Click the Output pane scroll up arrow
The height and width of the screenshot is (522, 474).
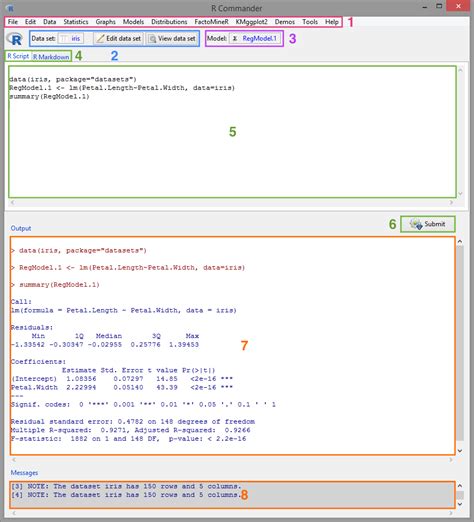pos(460,241)
